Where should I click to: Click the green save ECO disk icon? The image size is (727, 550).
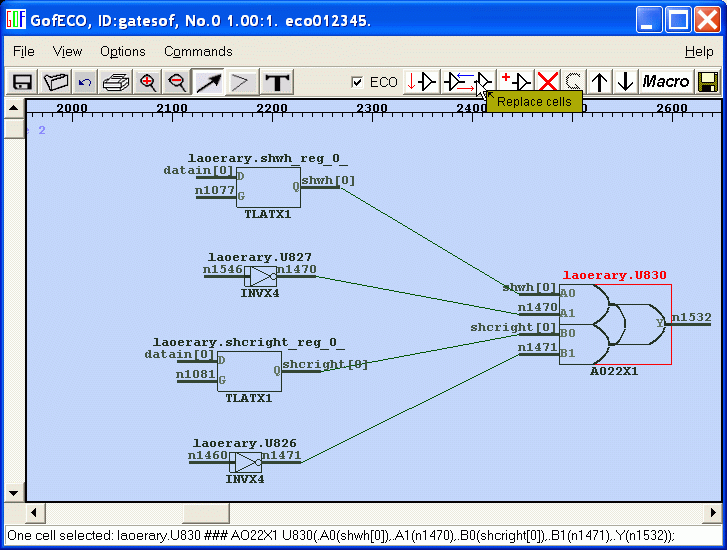click(708, 82)
